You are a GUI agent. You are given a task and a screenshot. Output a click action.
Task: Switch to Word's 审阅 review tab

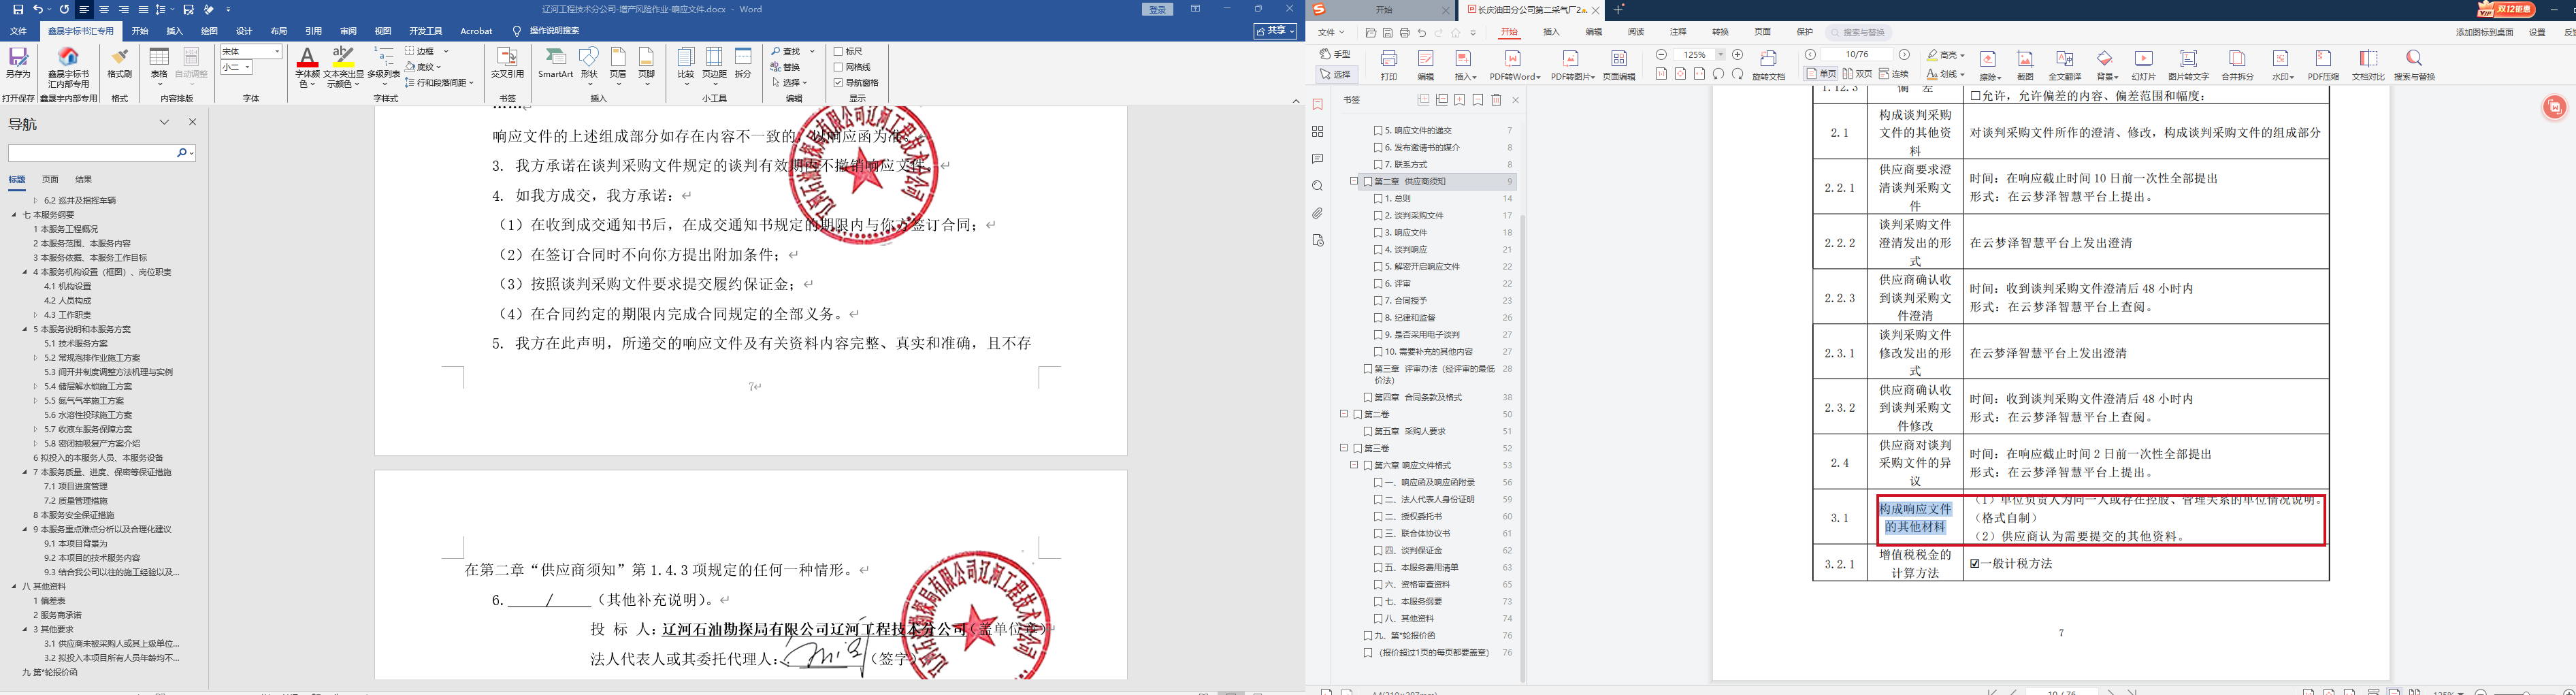click(348, 31)
